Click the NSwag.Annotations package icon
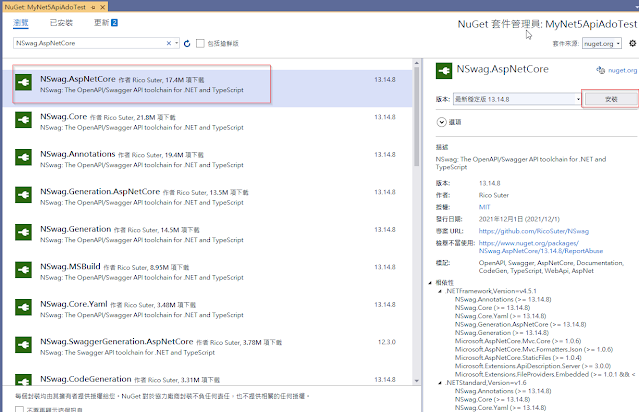 [23, 157]
